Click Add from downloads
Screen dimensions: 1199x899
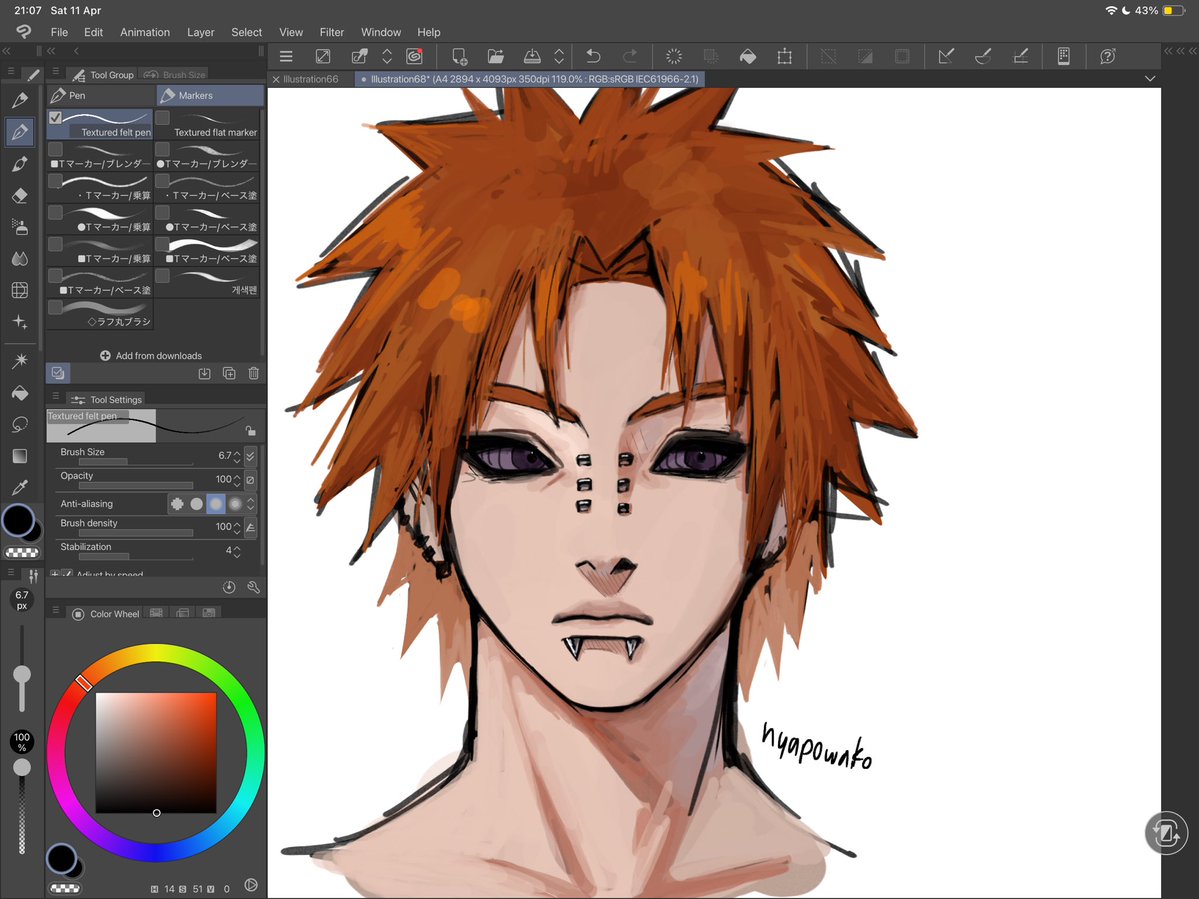click(x=151, y=355)
